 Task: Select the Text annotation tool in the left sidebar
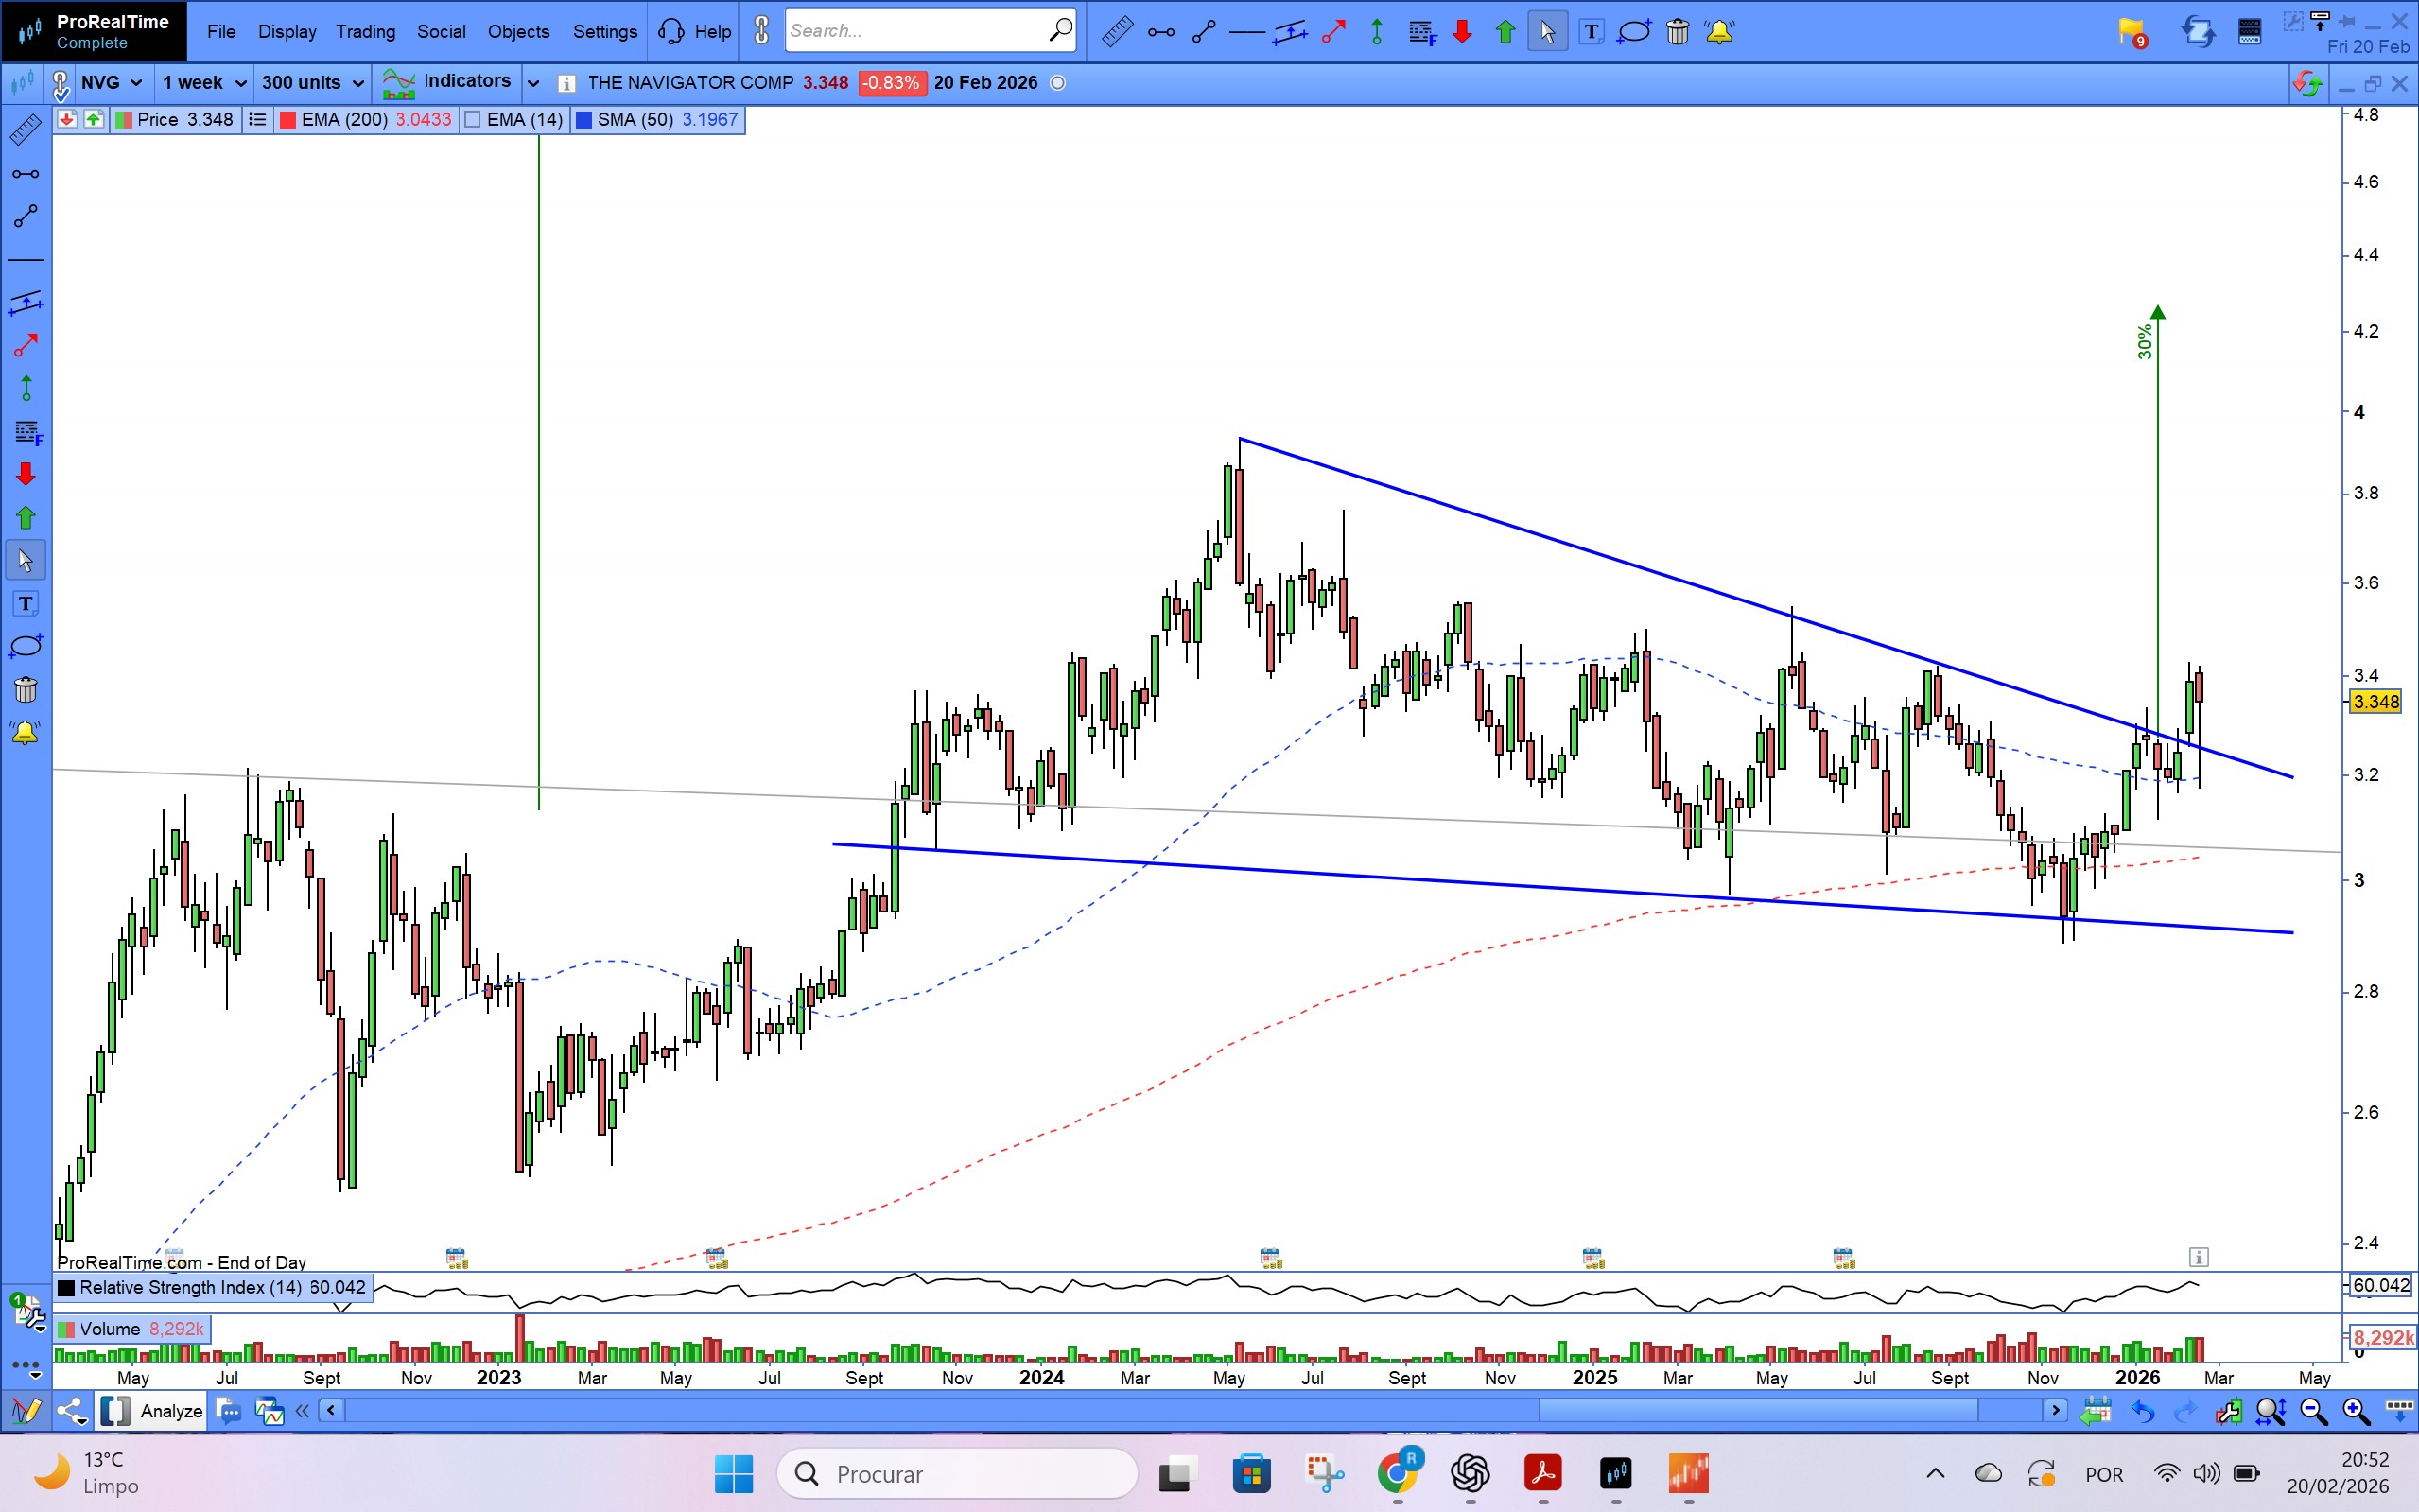tap(25, 603)
